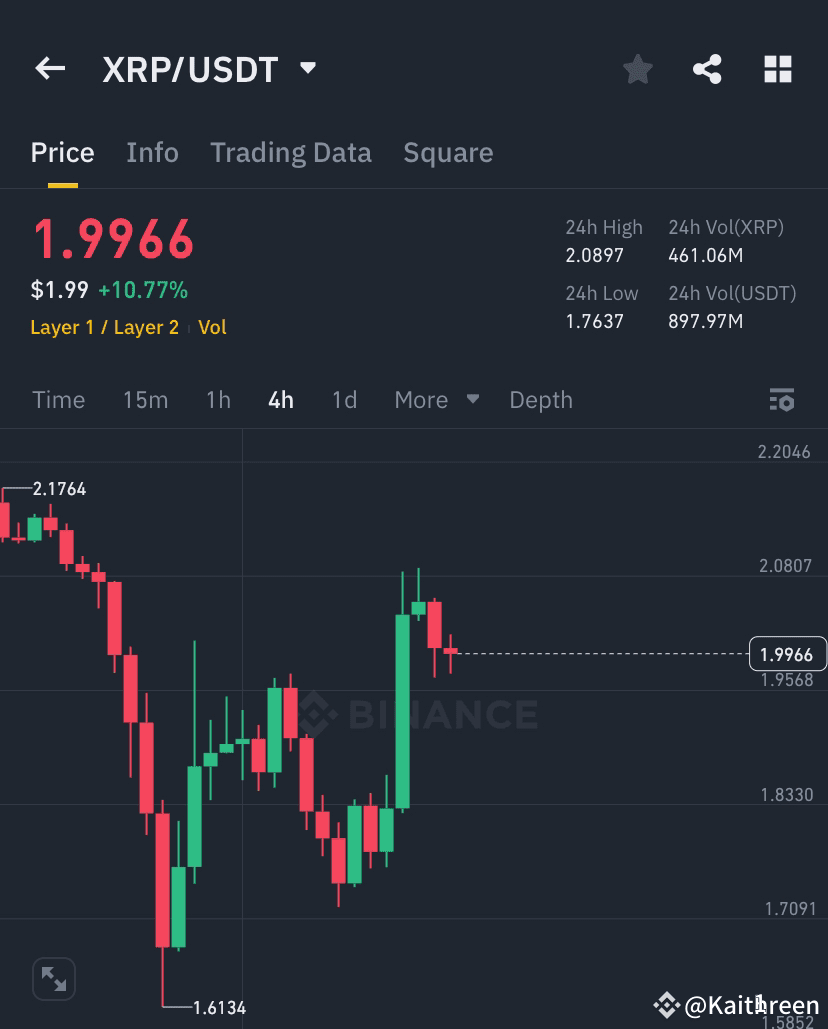828x1029 pixels.
Task: Open the Square tab
Action: point(448,152)
